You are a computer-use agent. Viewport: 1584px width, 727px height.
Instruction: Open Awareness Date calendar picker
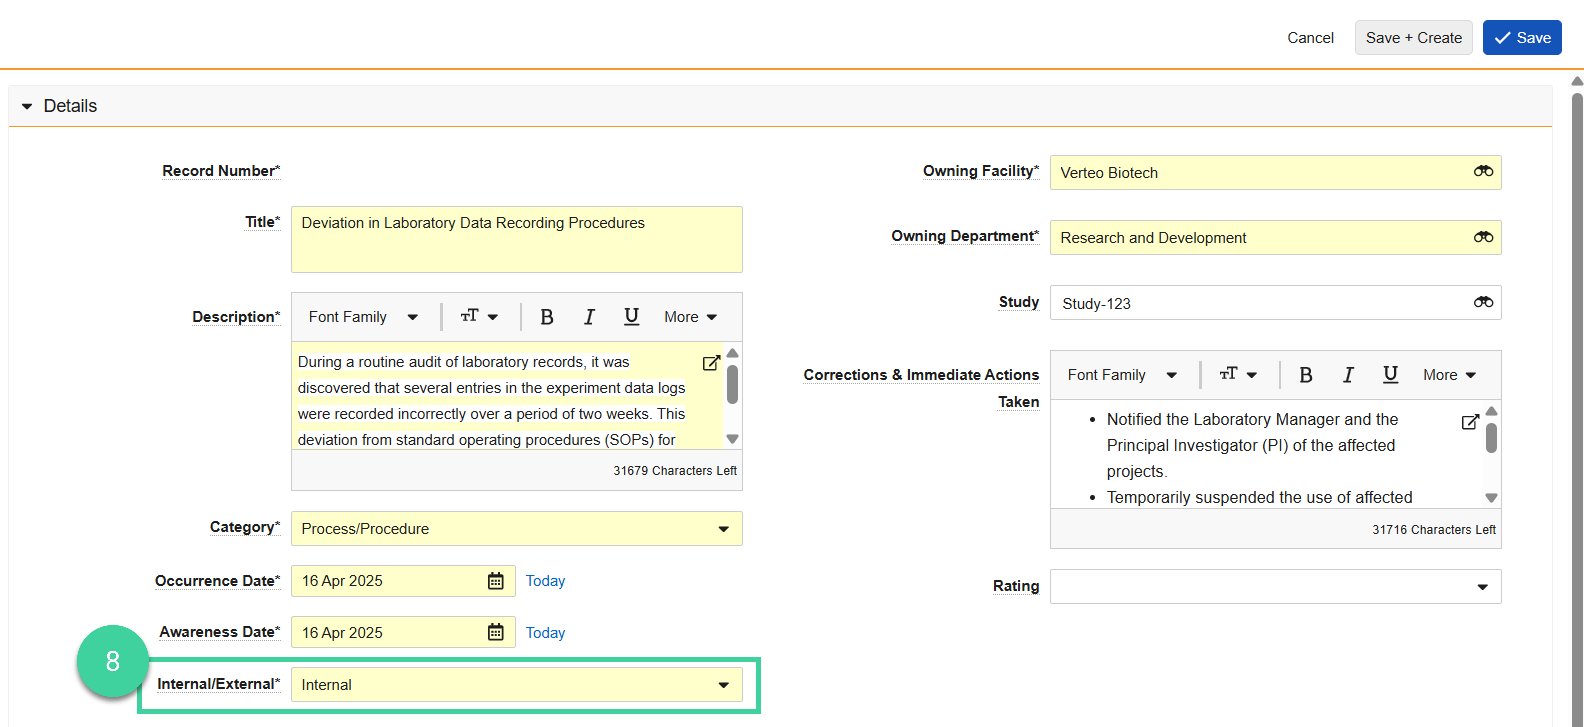tap(495, 632)
